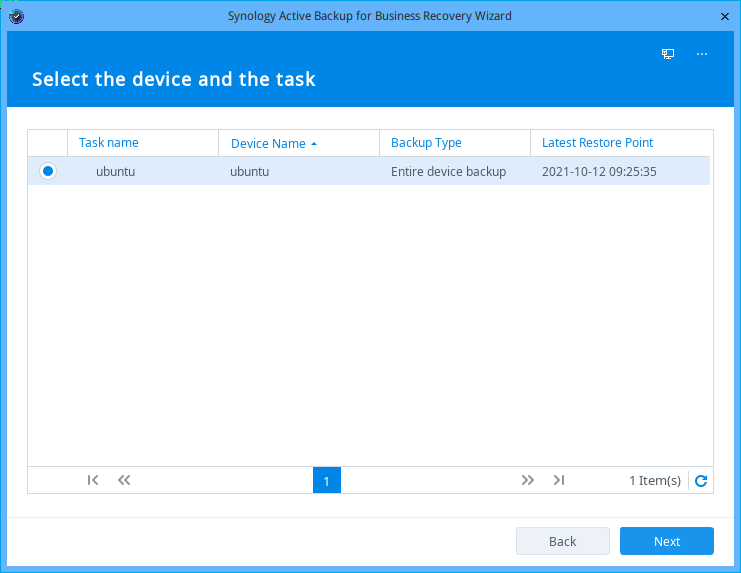Go to first page arrow icon
The width and height of the screenshot is (741, 573).
[93, 480]
